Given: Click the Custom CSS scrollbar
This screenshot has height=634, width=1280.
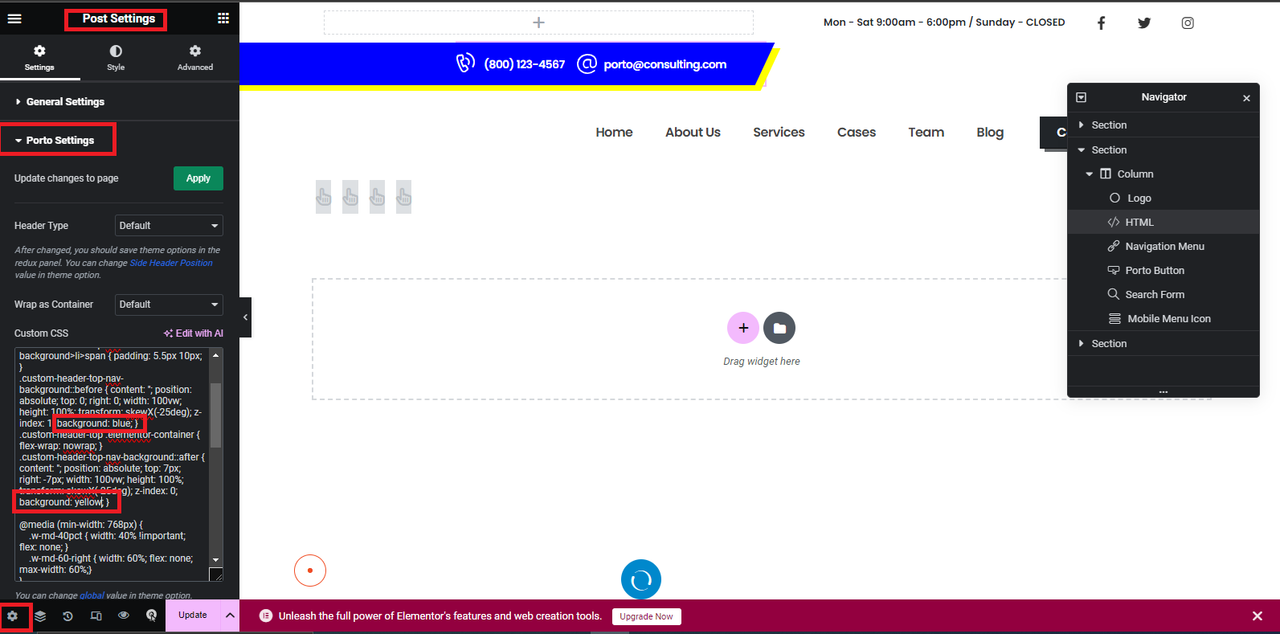Looking at the screenshot, I should click(215, 414).
